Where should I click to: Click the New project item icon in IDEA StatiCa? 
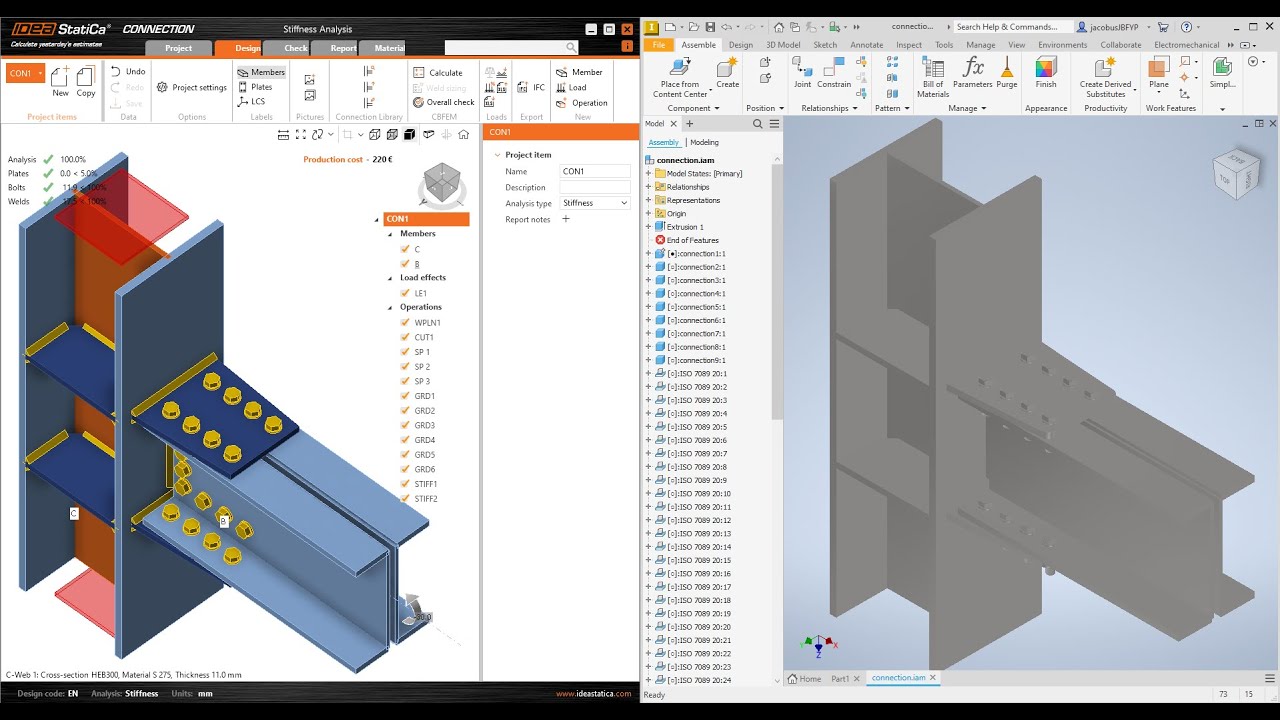pyautogui.click(x=60, y=77)
